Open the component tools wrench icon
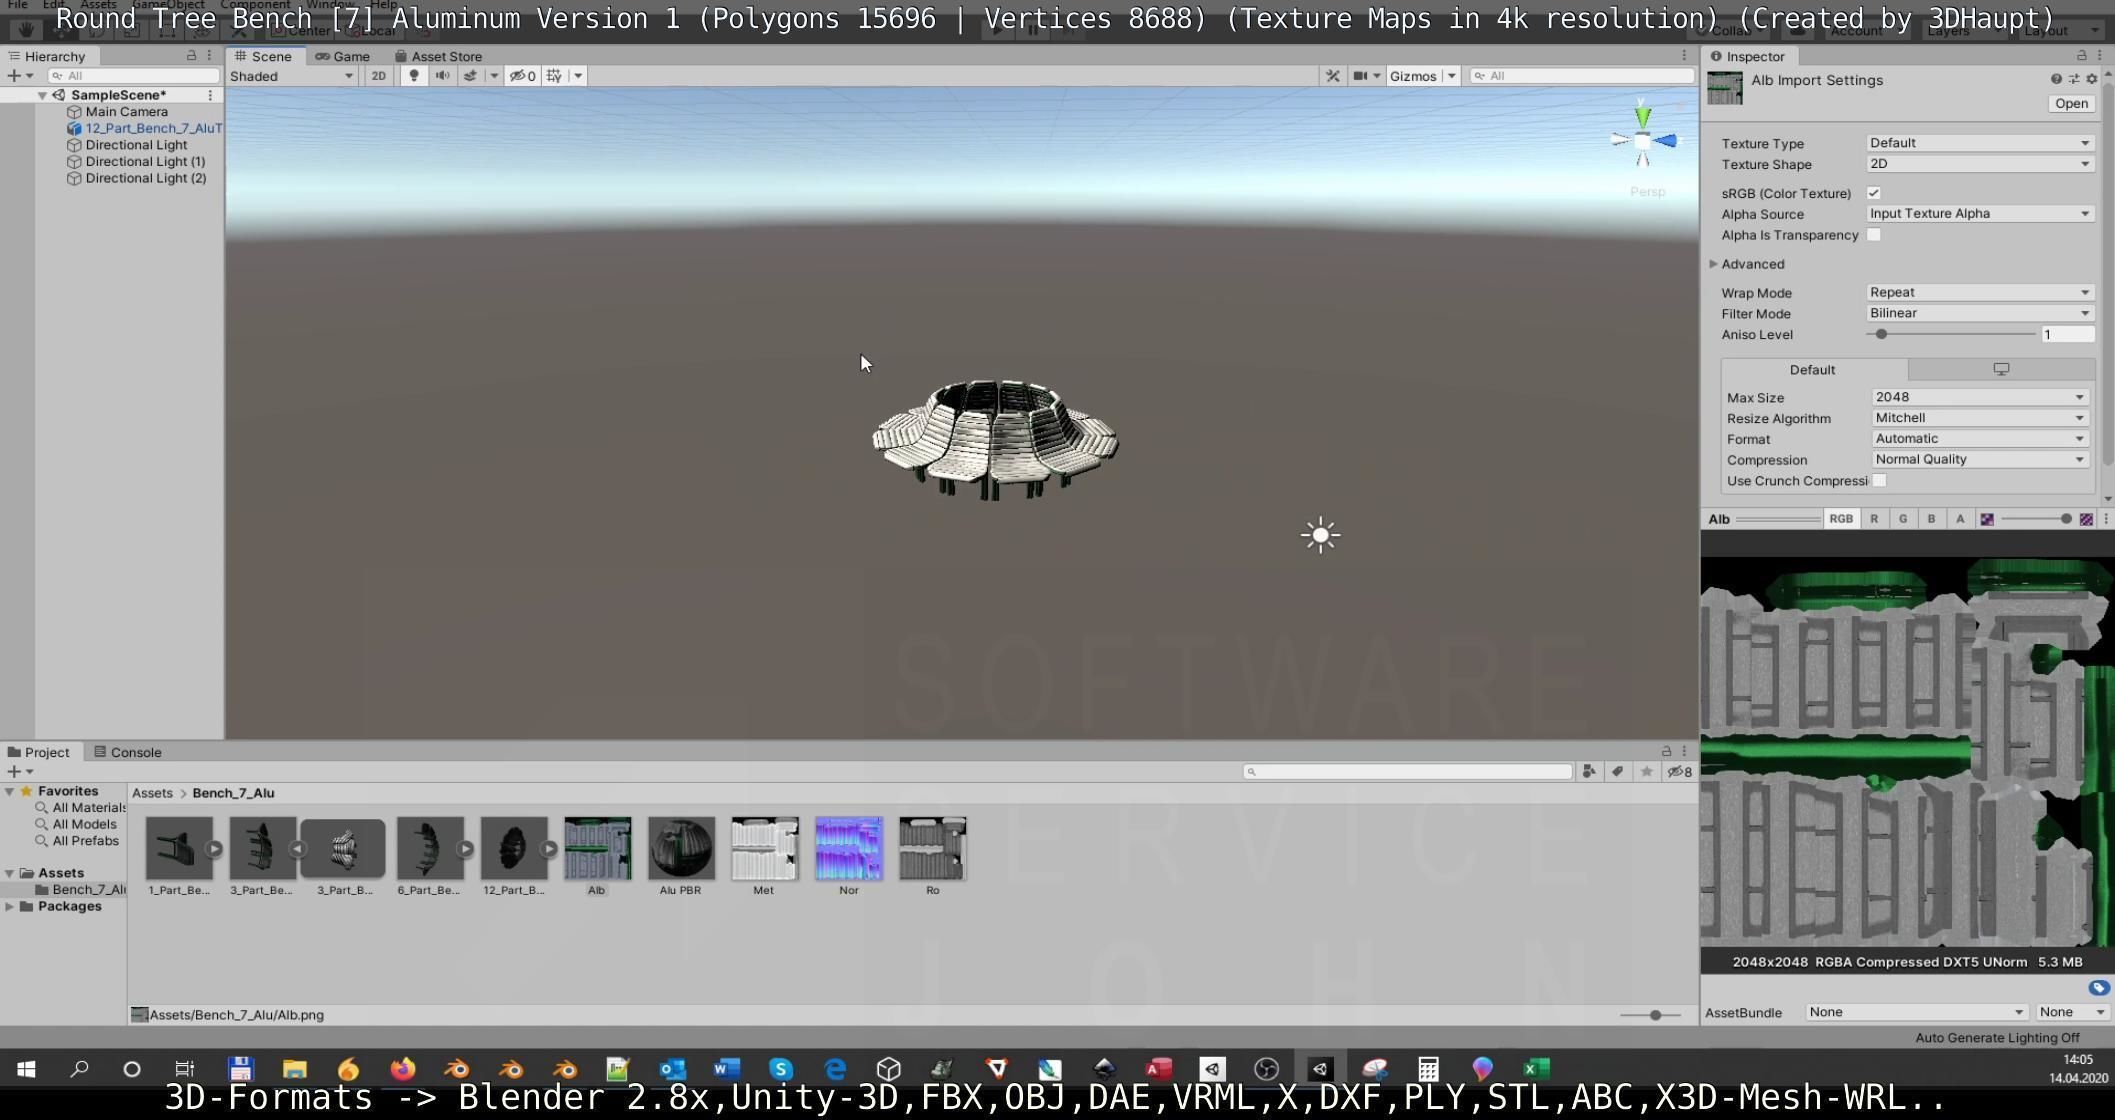This screenshot has height=1120, width=2115. click(x=1332, y=76)
